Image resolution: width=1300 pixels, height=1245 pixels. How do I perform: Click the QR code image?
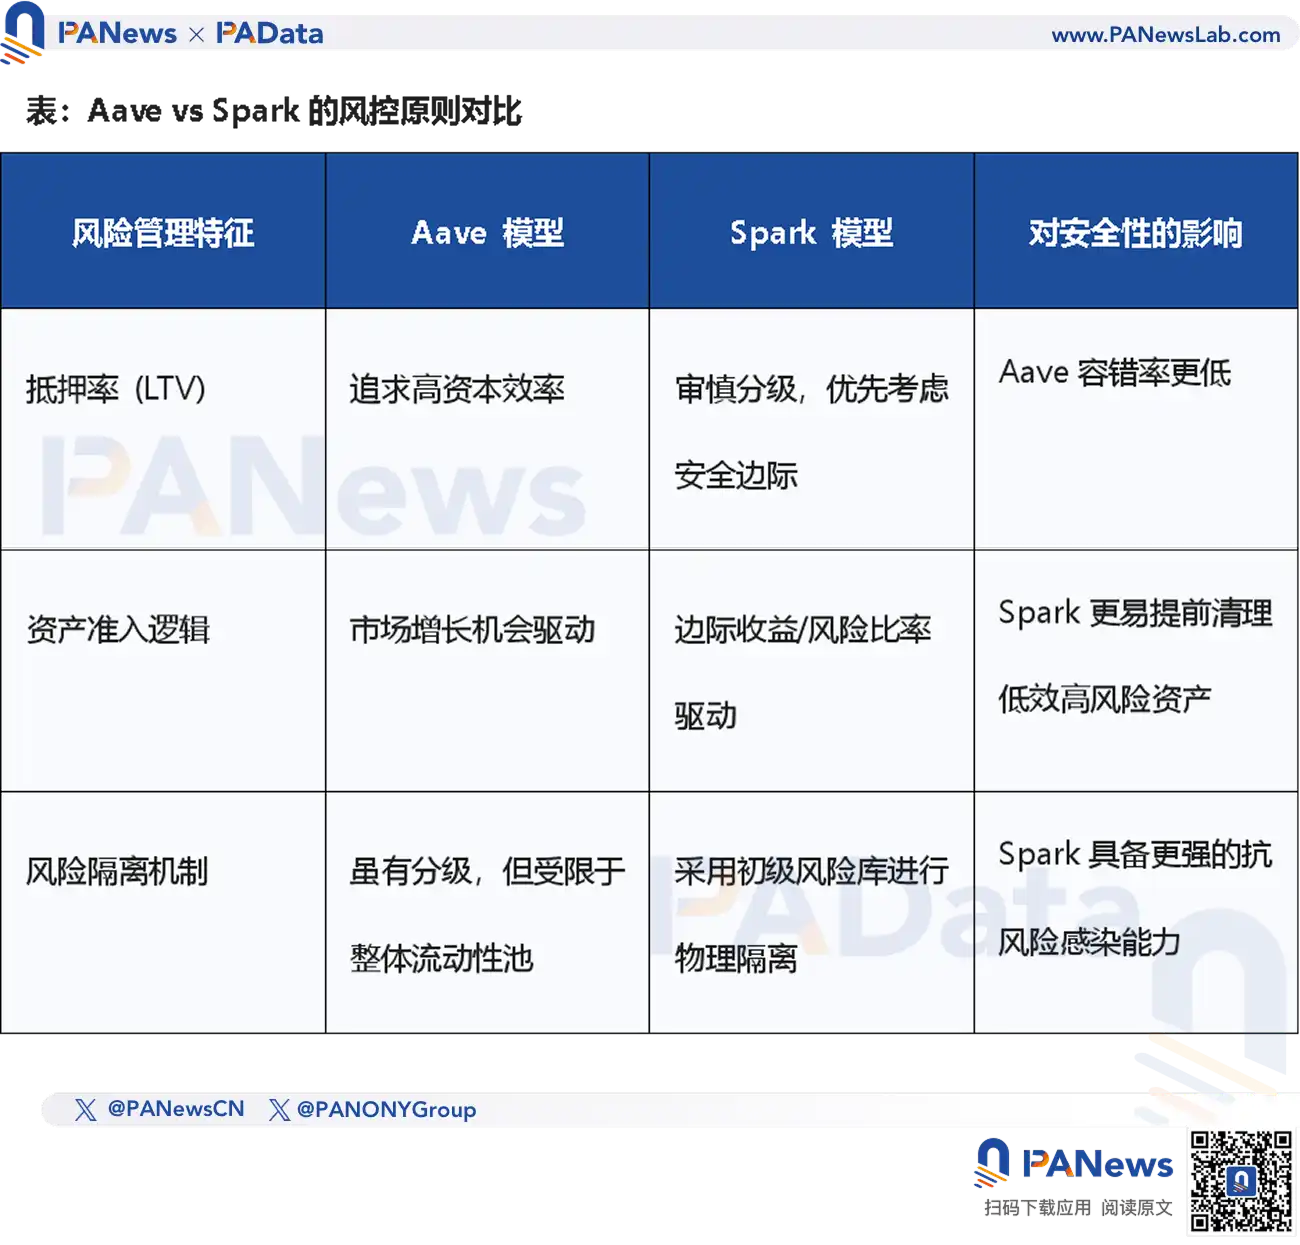[x=1240, y=1181]
